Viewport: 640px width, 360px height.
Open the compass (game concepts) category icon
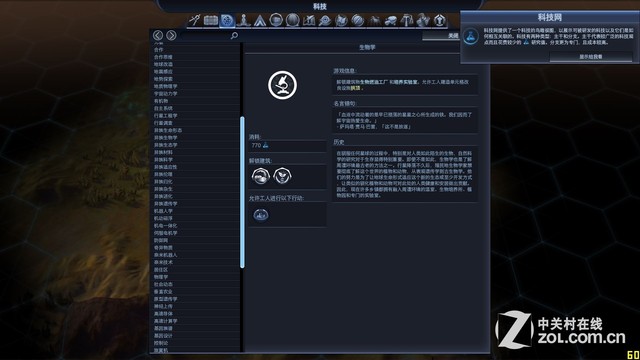[195, 20]
